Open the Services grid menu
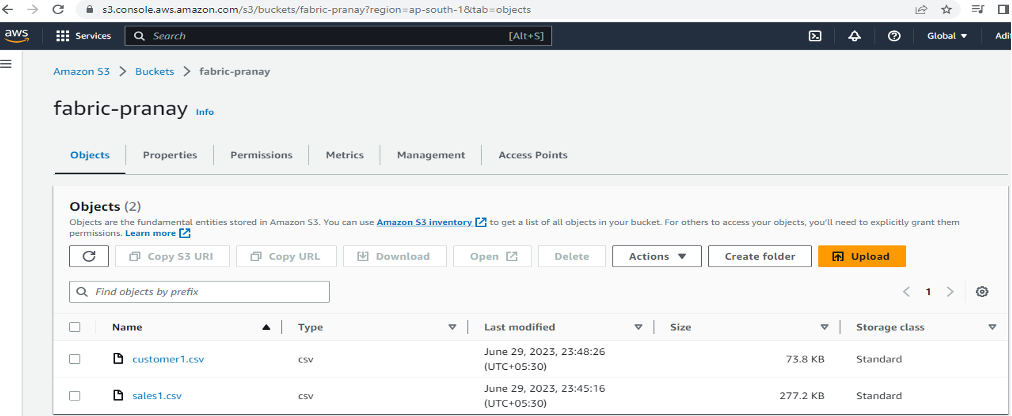Screen dimensions: 1012x416 coord(83,36)
